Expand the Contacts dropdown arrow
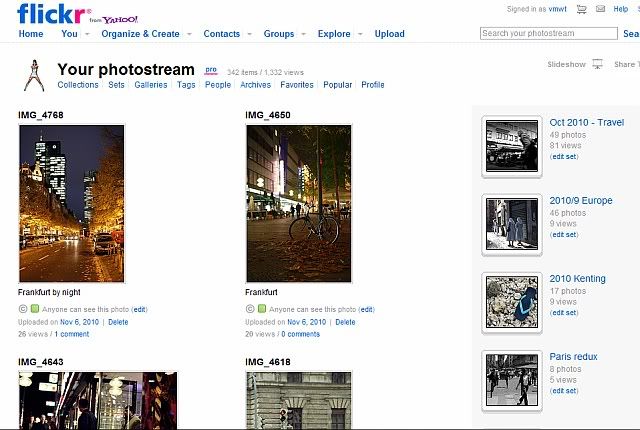Image resolution: width=640 pixels, height=430 pixels. click(249, 34)
